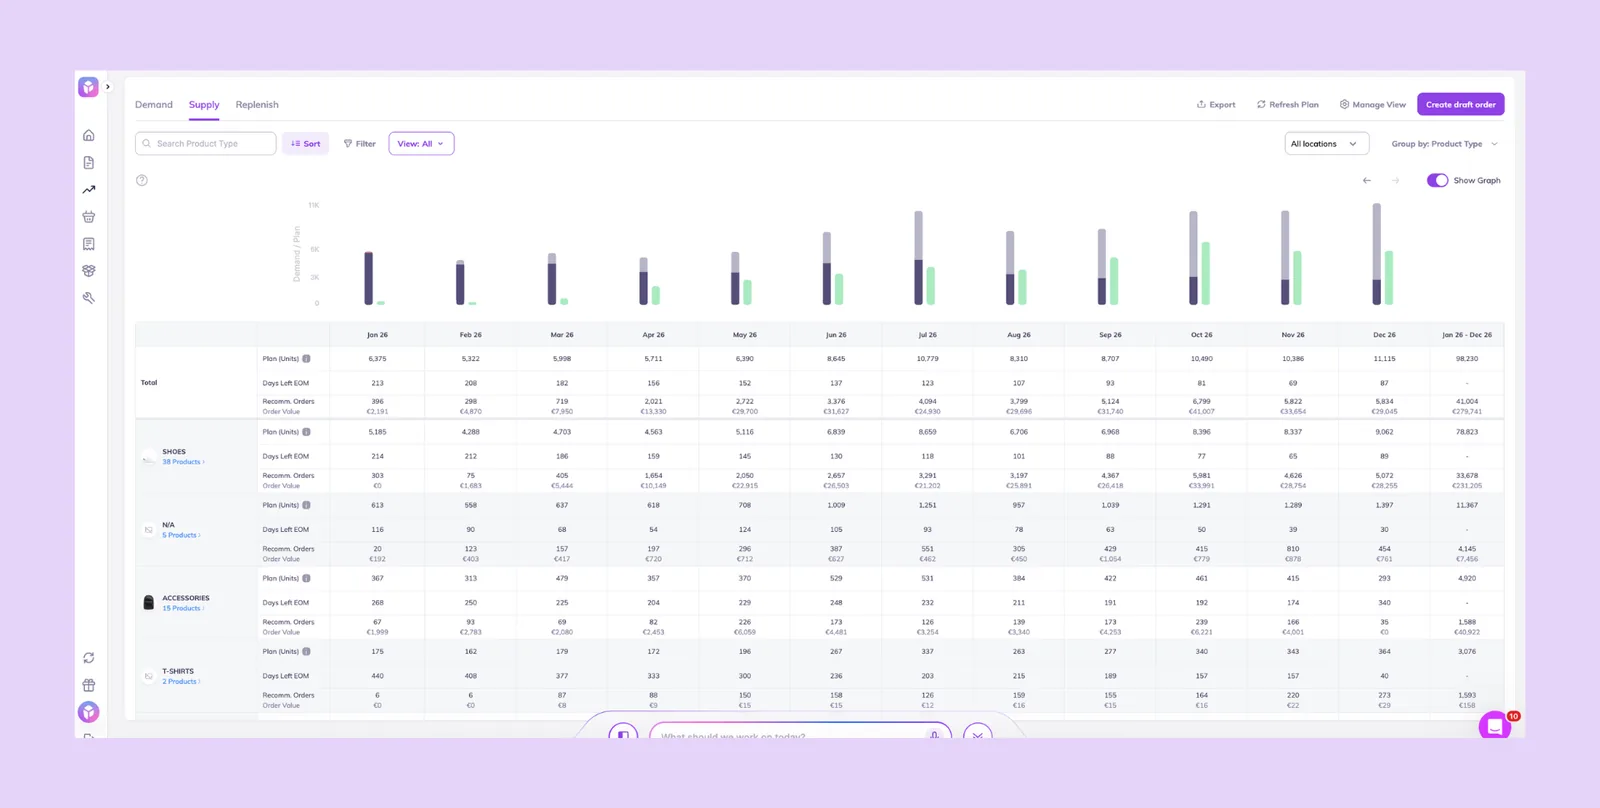Viewport: 1600px width, 808px height.
Task: Open the Accessories 15 Products link
Action: [x=183, y=608]
